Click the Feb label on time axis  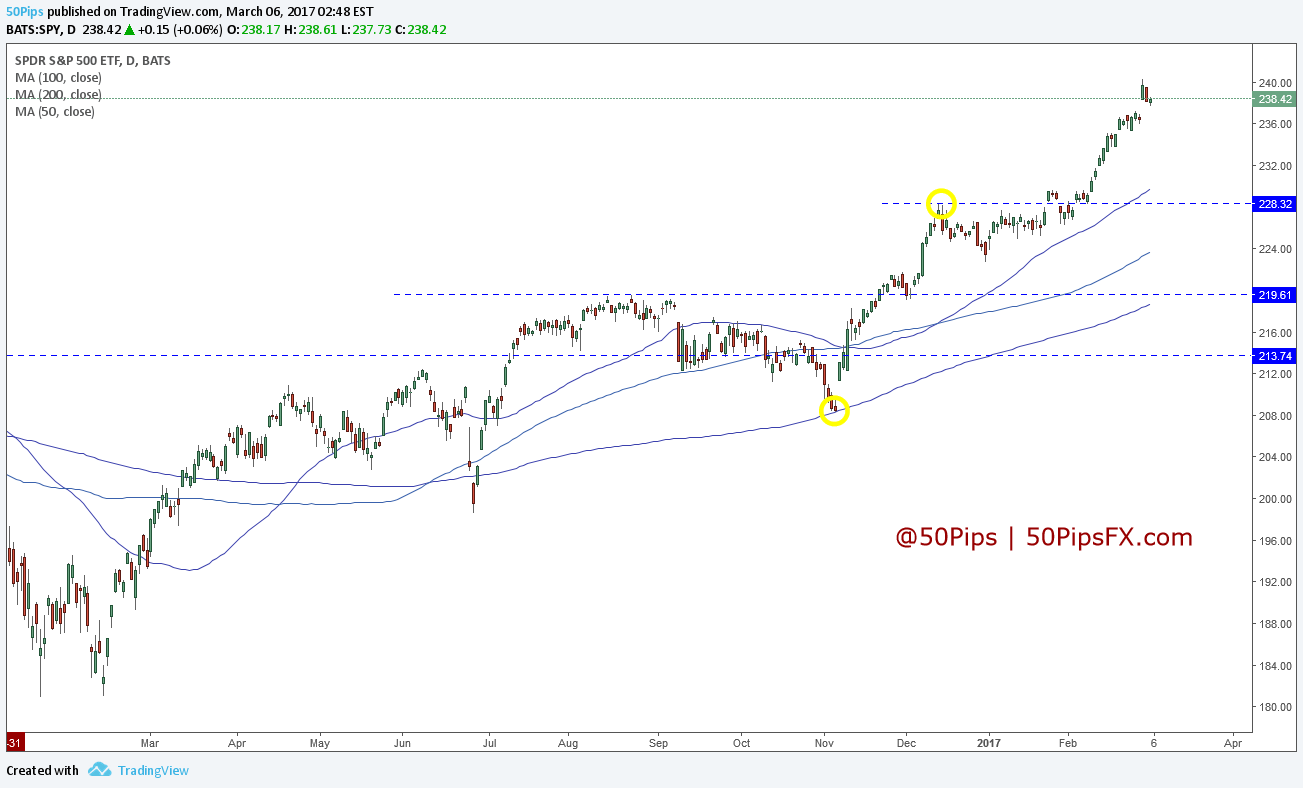pos(1068,743)
